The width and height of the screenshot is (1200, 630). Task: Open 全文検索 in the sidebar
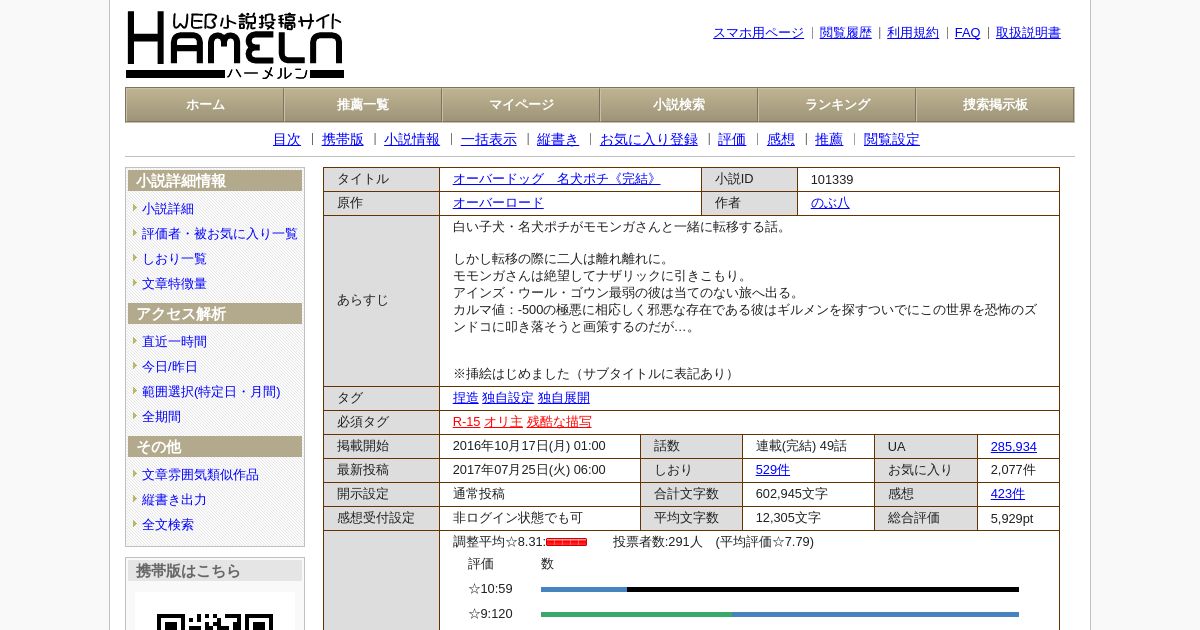point(168,525)
